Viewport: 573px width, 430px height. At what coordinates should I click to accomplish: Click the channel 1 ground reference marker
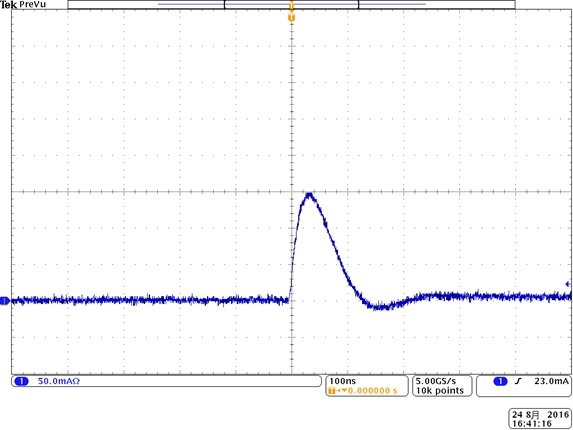coord(4,301)
